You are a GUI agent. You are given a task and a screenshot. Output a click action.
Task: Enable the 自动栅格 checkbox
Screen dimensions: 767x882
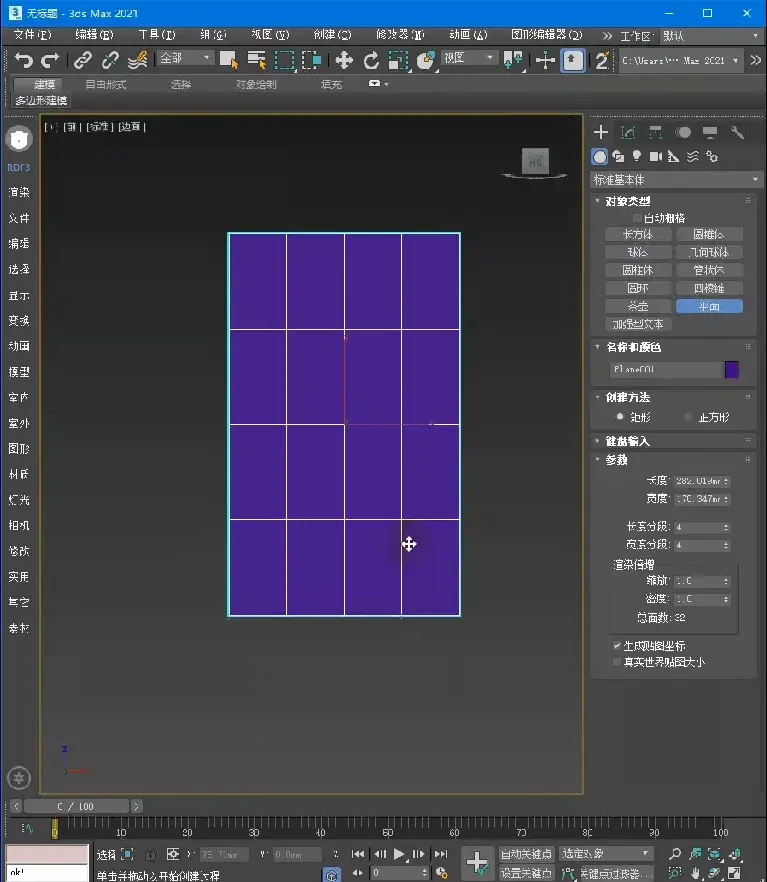pos(636,217)
